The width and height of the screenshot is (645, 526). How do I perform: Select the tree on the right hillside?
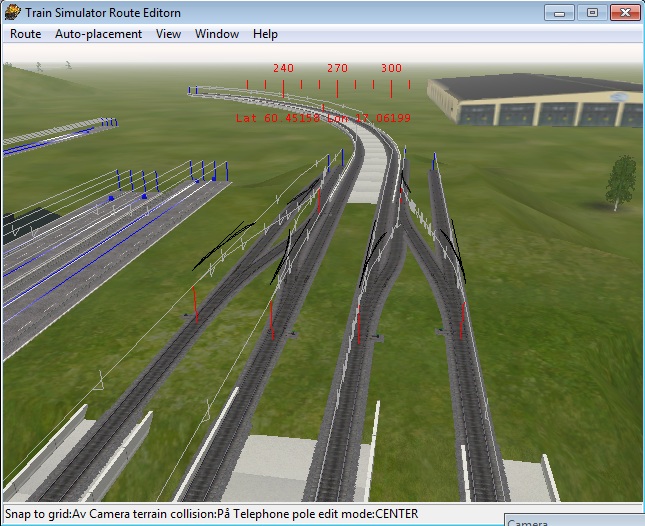[x=621, y=182]
